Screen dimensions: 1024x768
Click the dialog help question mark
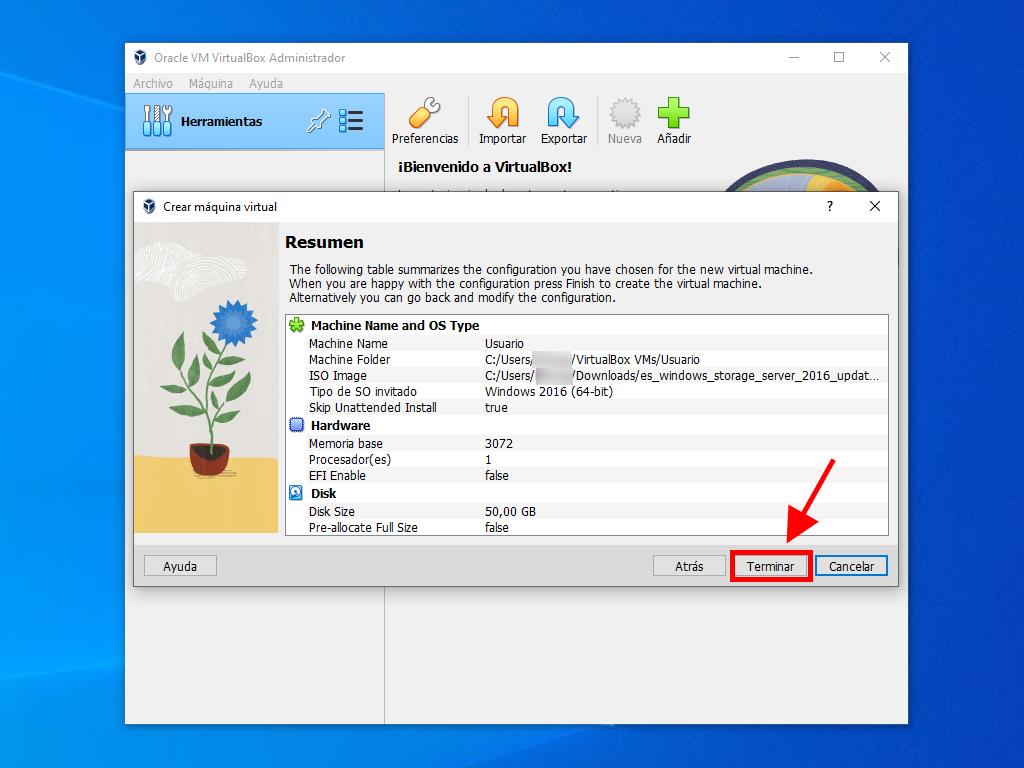829,206
